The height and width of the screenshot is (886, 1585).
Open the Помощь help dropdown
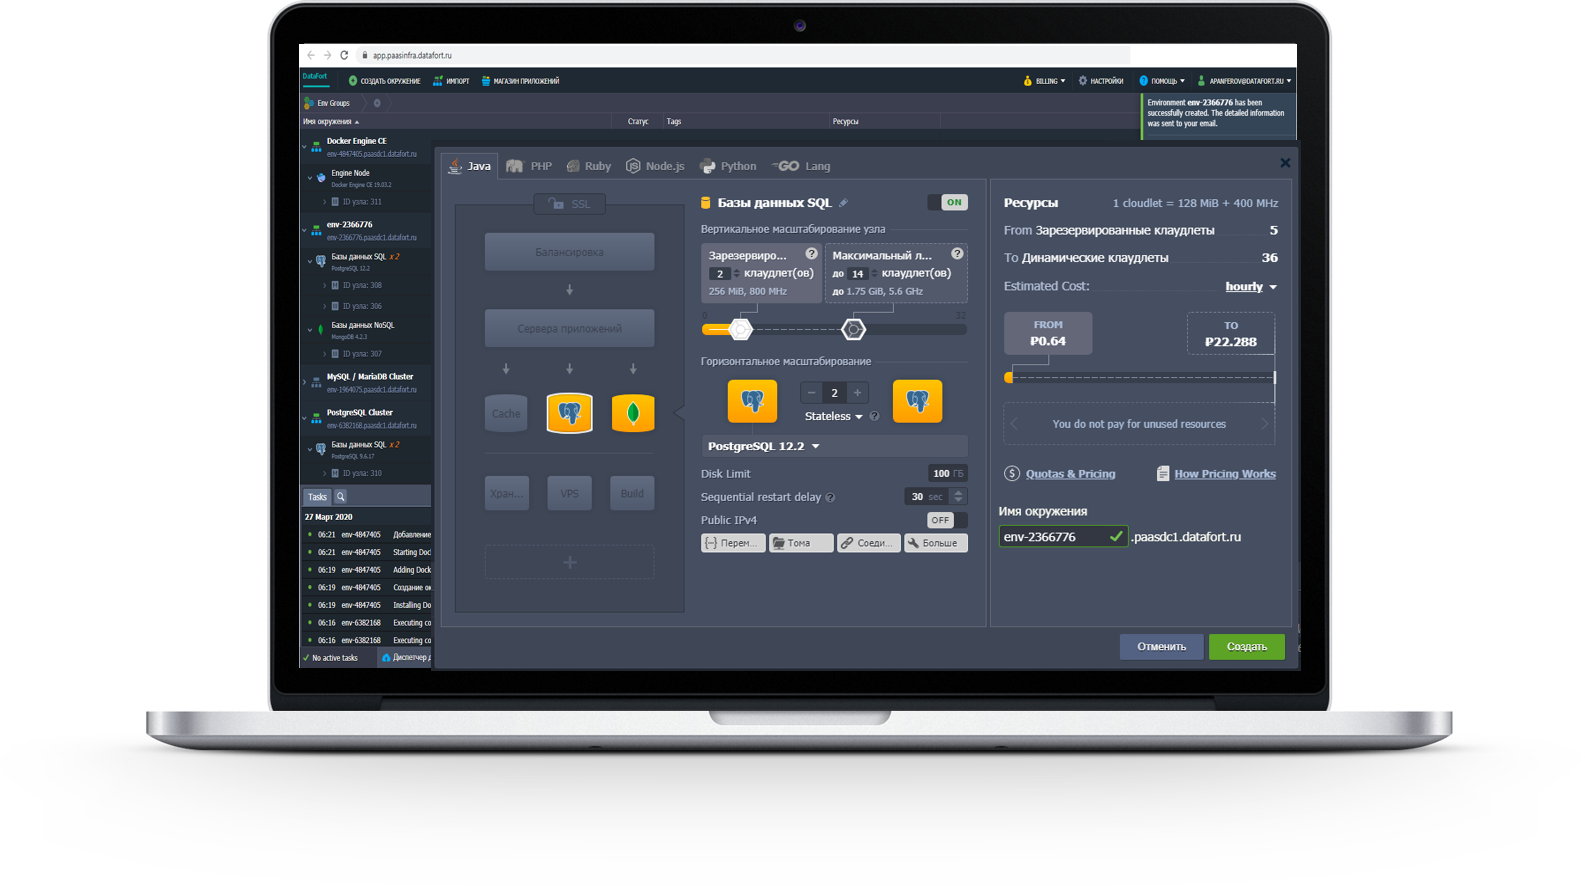coord(1162,81)
